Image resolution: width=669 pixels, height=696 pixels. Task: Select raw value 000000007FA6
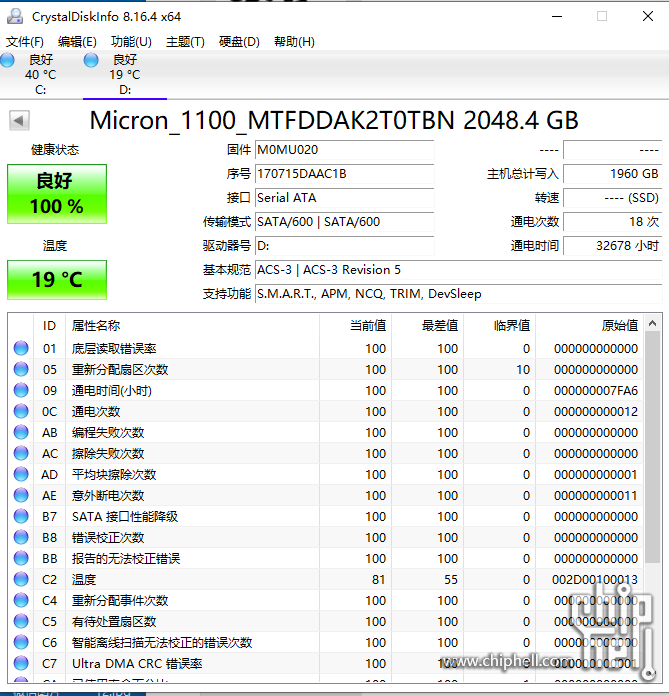[x=596, y=391]
